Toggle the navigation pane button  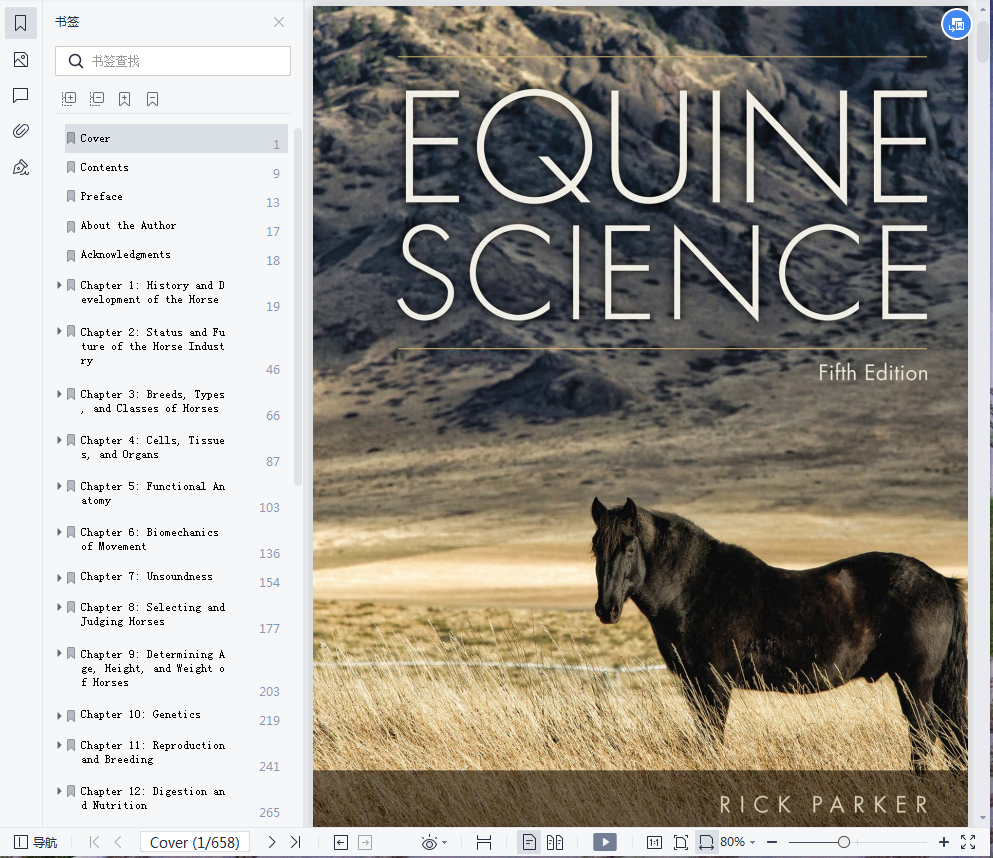35,842
